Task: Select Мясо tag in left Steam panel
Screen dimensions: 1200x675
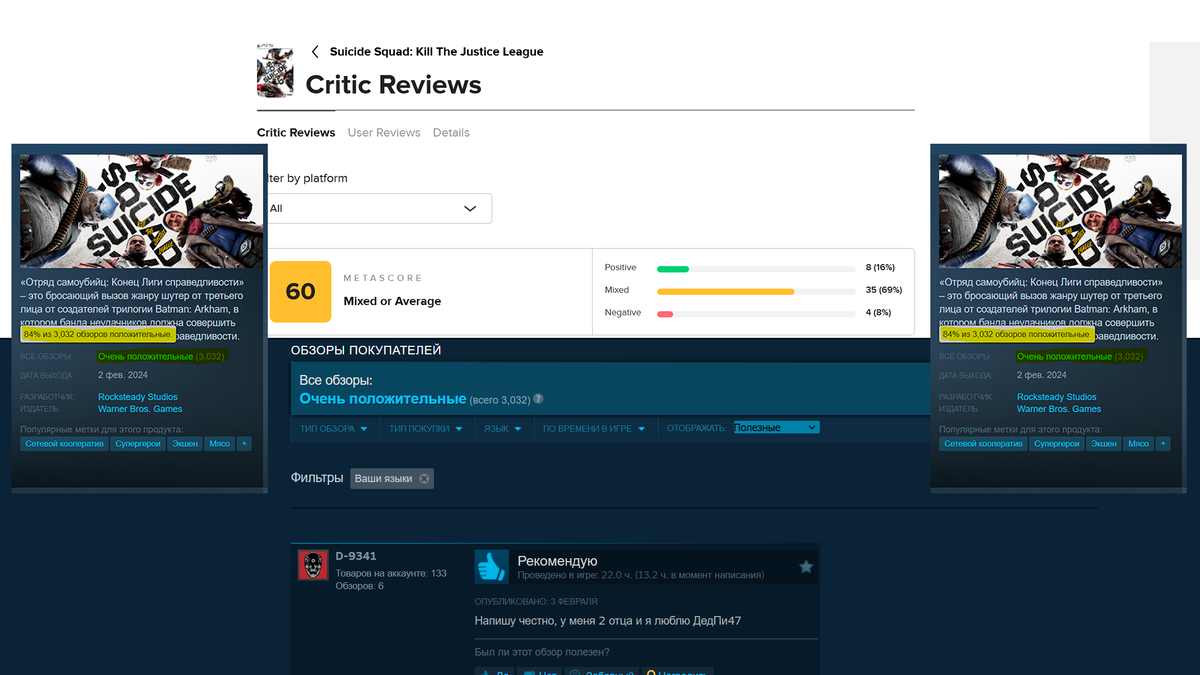Action: point(219,443)
